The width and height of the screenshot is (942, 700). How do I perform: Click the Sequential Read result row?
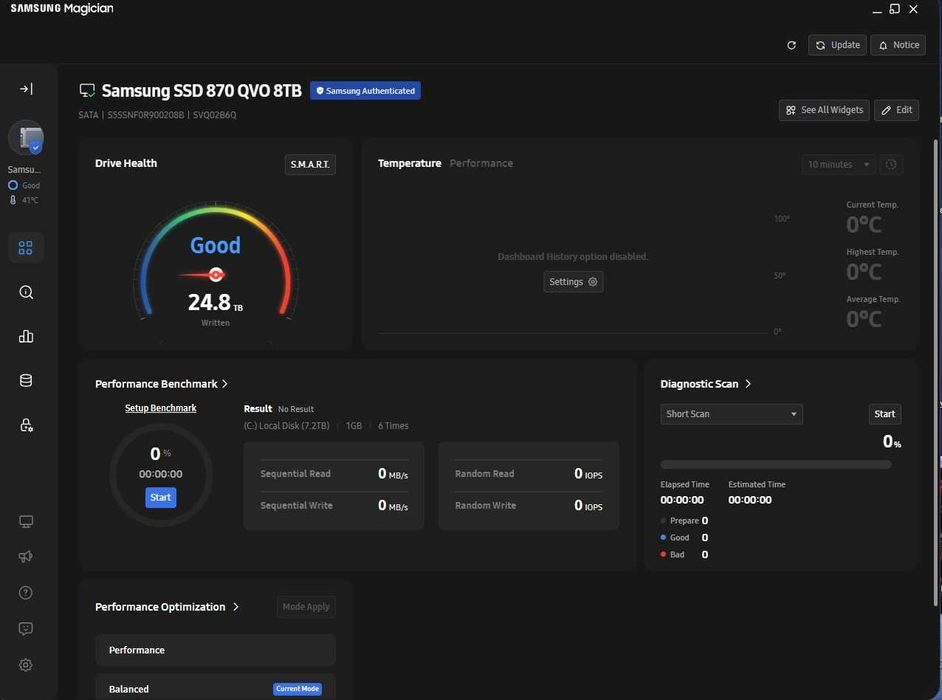(334, 473)
